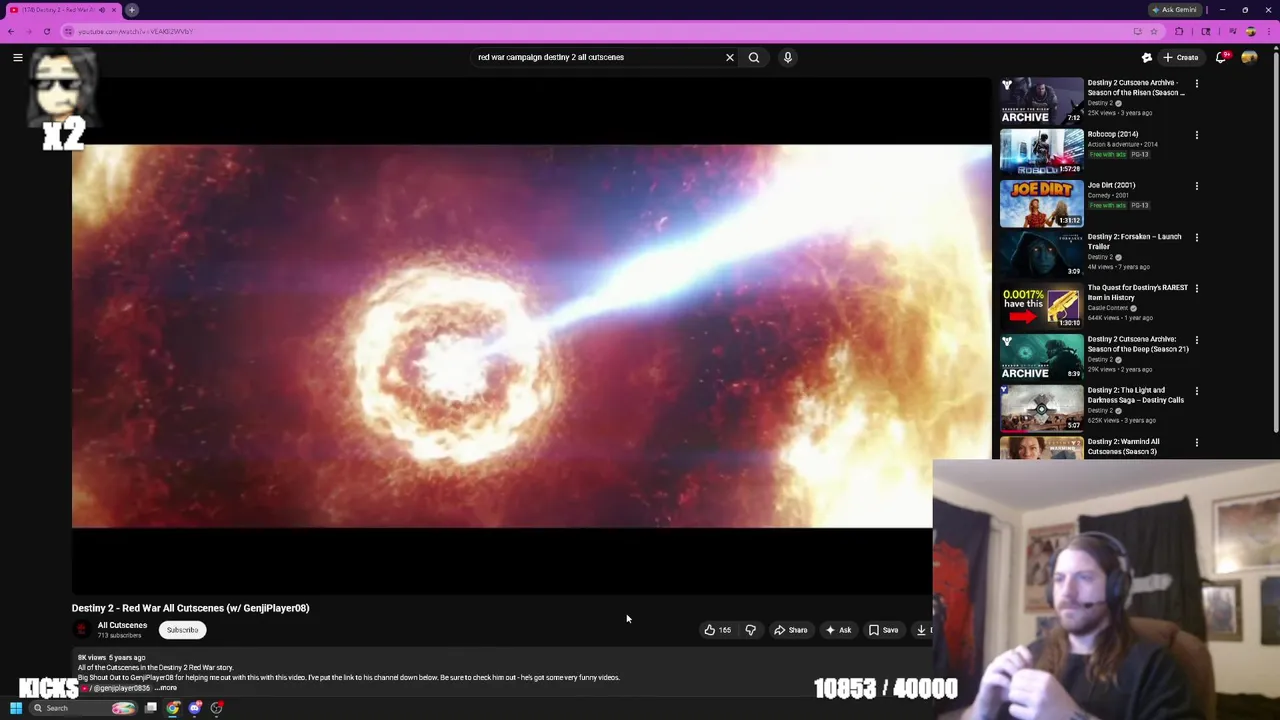Clear the search box with the X icon
Screen dimensions: 1280x720
[730, 57]
